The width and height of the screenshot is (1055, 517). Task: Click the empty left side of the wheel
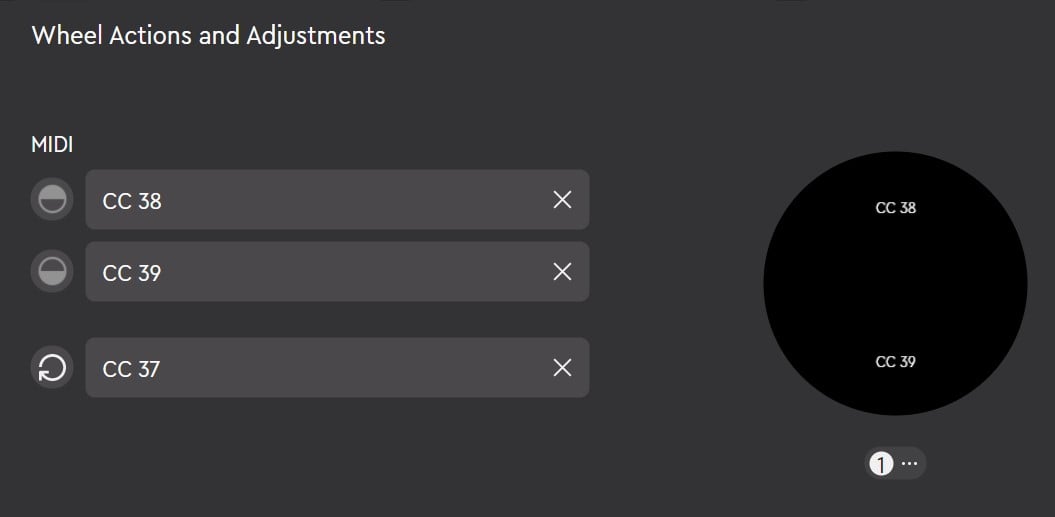[800, 284]
